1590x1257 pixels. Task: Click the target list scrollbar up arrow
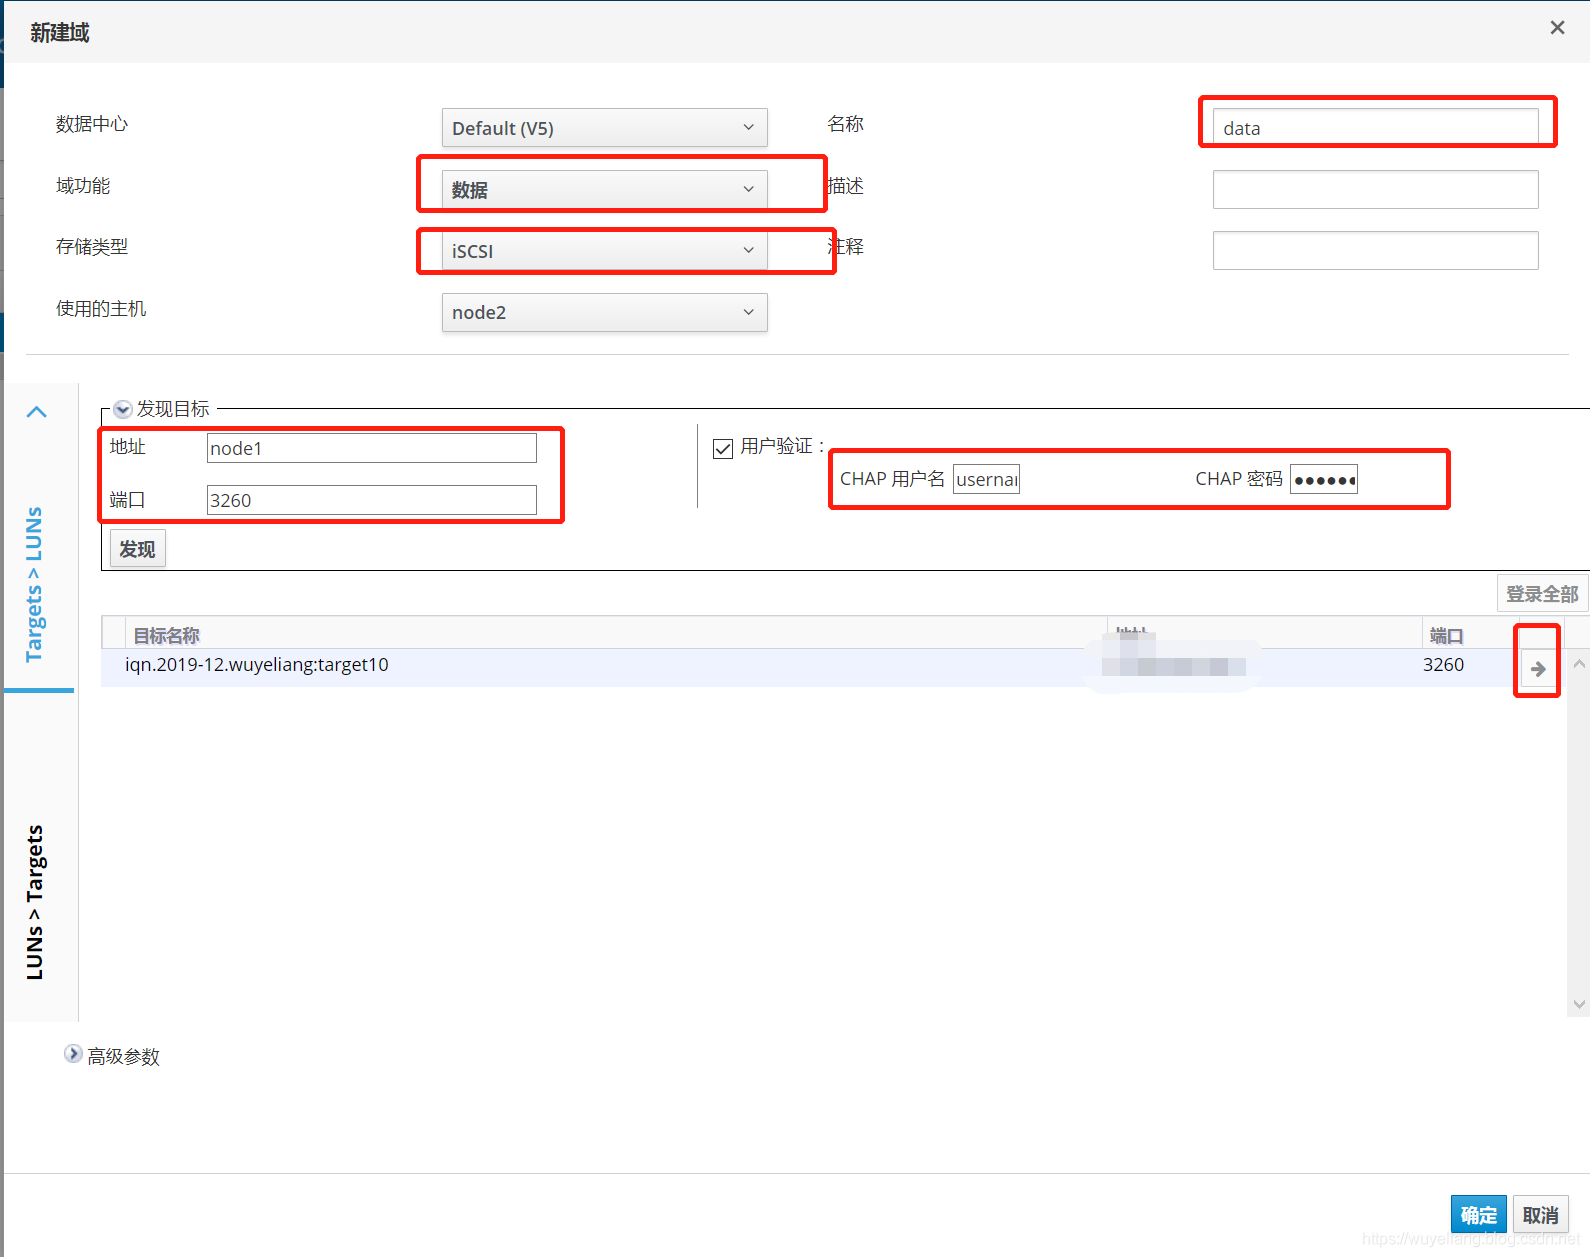(x=1579, y=664)
